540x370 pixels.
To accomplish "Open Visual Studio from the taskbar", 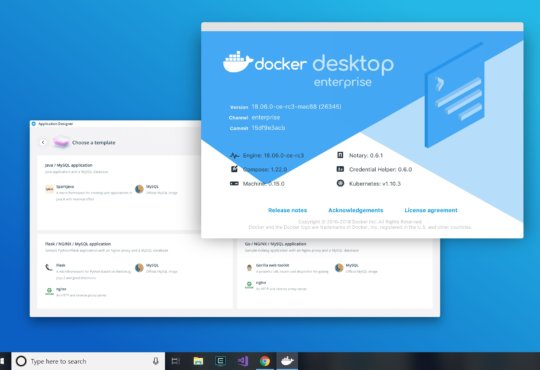I will (242, 361).
